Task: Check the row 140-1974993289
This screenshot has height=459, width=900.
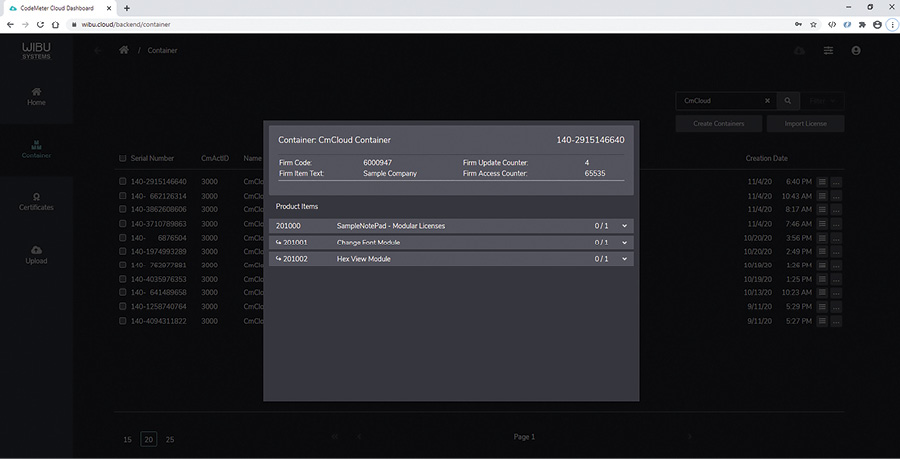Action: pos(122,251)
